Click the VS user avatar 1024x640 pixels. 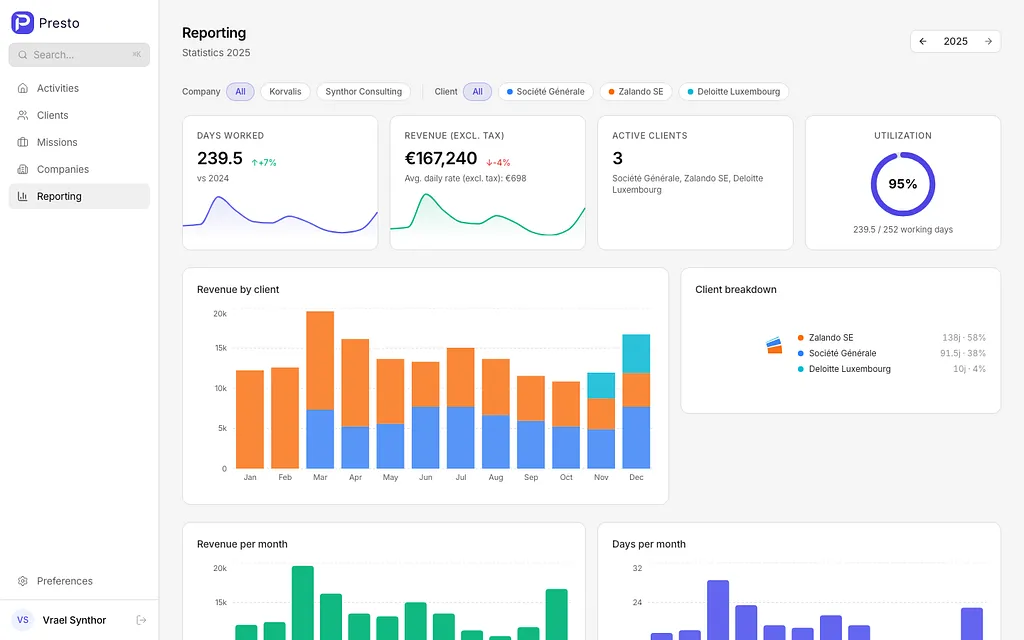pos(23,620)
